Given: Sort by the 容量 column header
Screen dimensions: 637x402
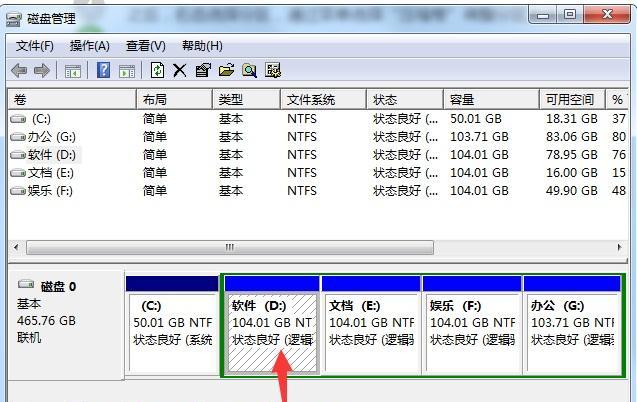Looking at the screenshot, I should [x=492, y=99].
